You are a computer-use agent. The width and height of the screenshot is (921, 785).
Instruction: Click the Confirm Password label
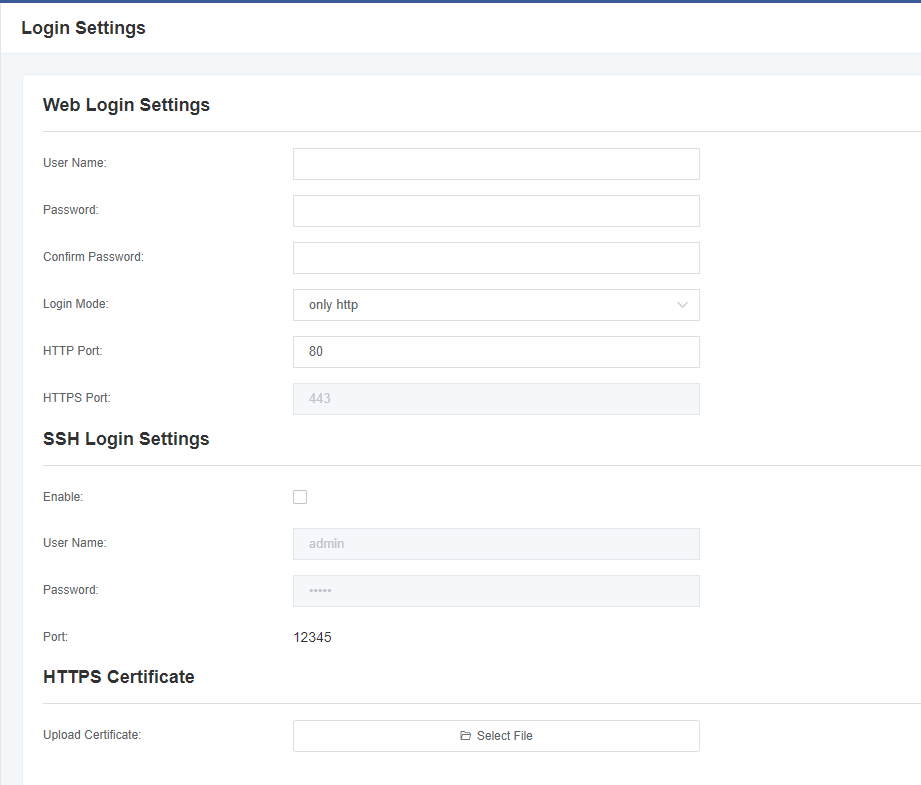(93, 257)
